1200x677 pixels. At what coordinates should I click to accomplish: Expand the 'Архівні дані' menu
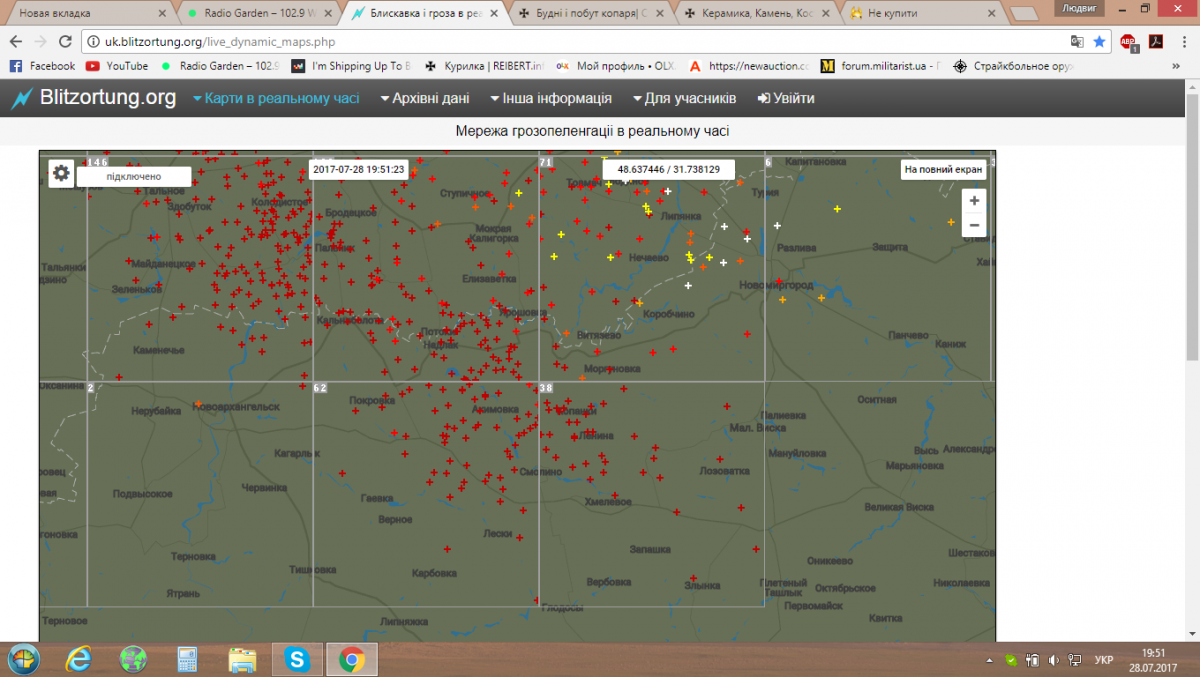(425, 99)
